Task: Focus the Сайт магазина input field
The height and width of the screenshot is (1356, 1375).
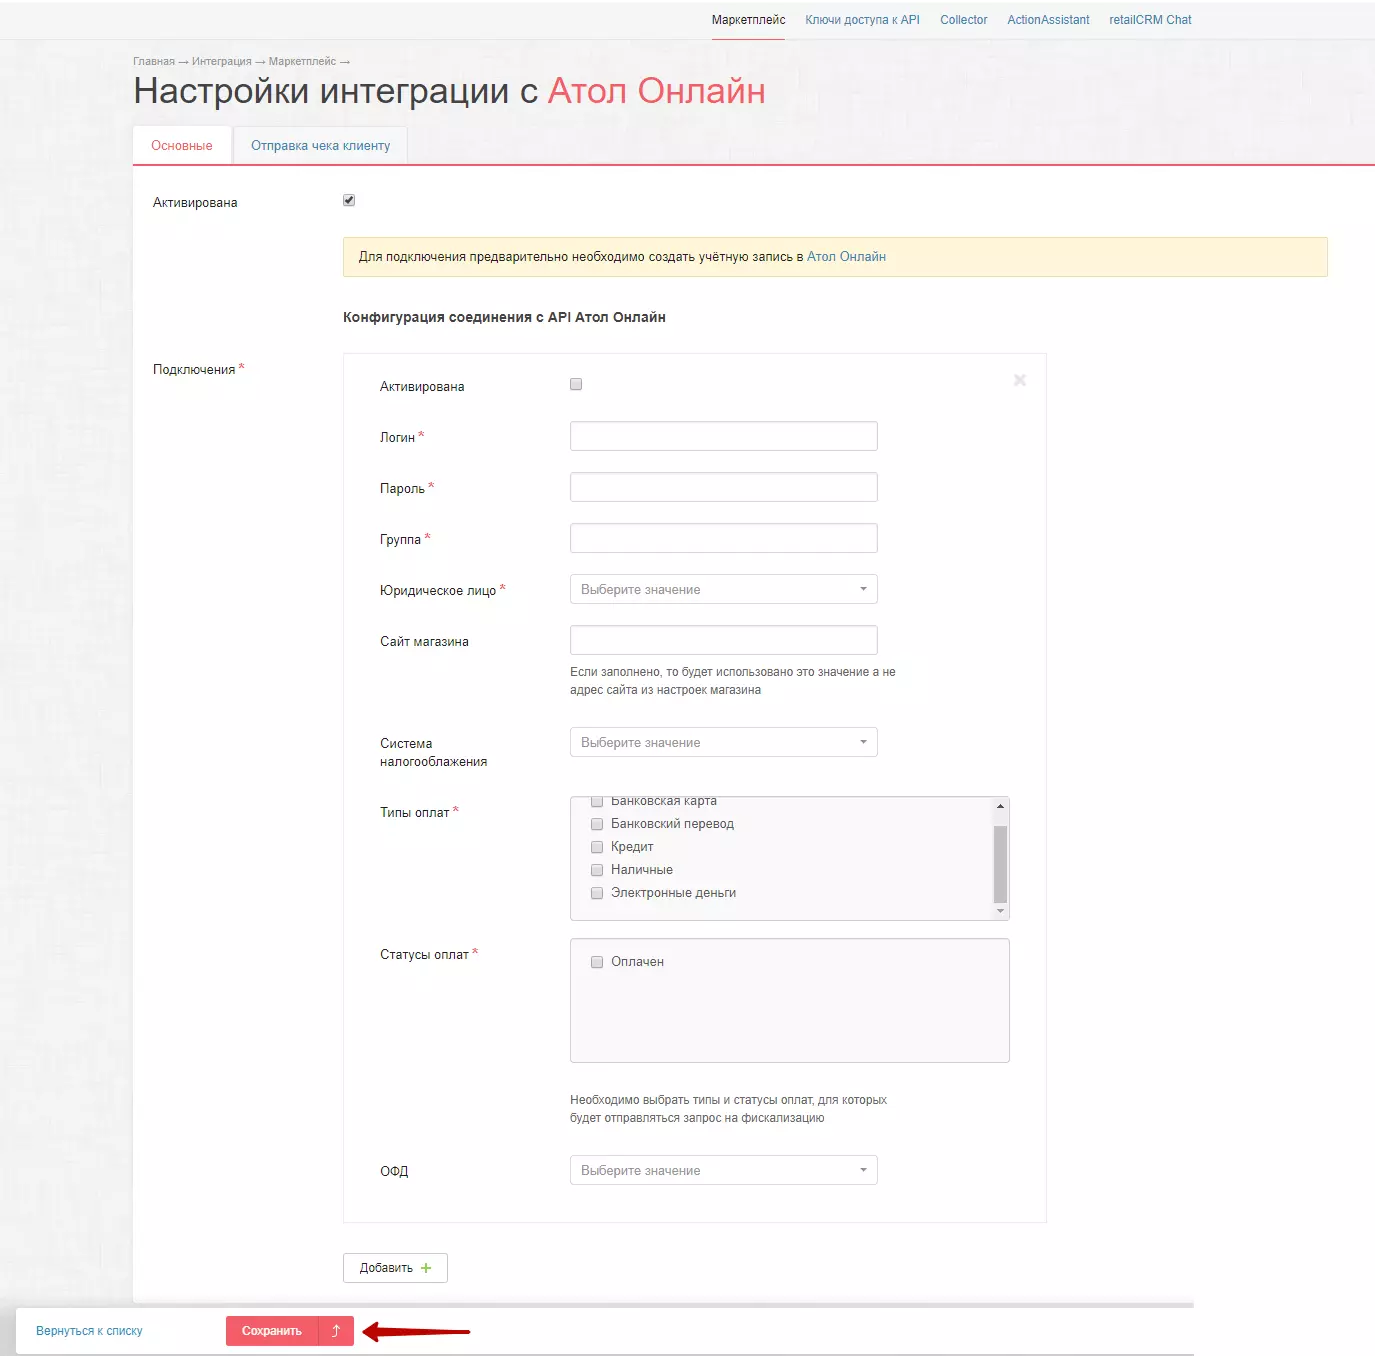Action: 724,640
